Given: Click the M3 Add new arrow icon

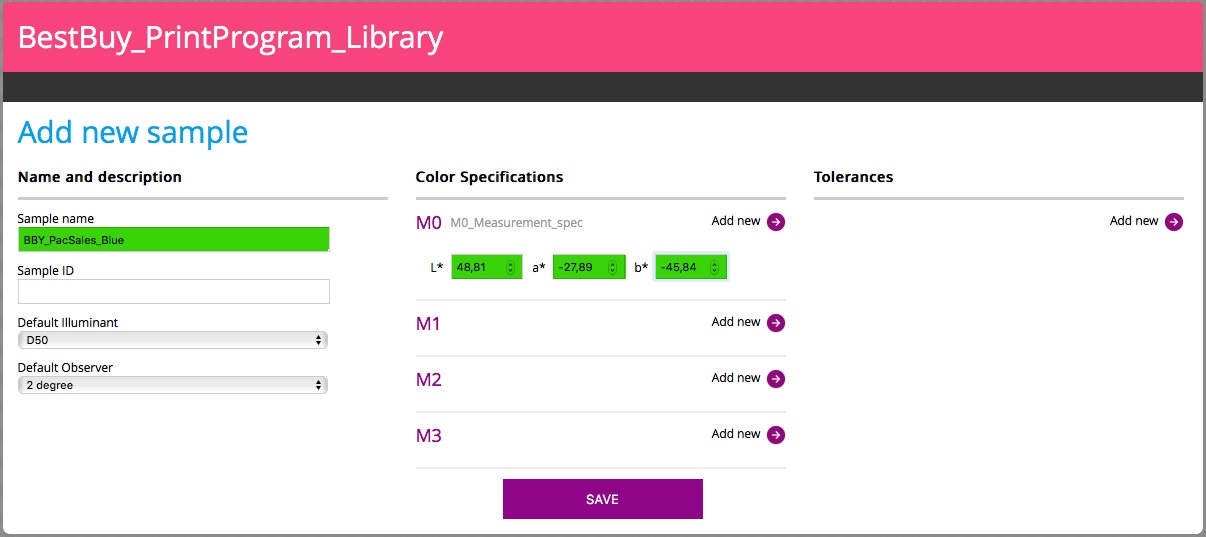Looking at the screenshot, I should pos(776,435).
